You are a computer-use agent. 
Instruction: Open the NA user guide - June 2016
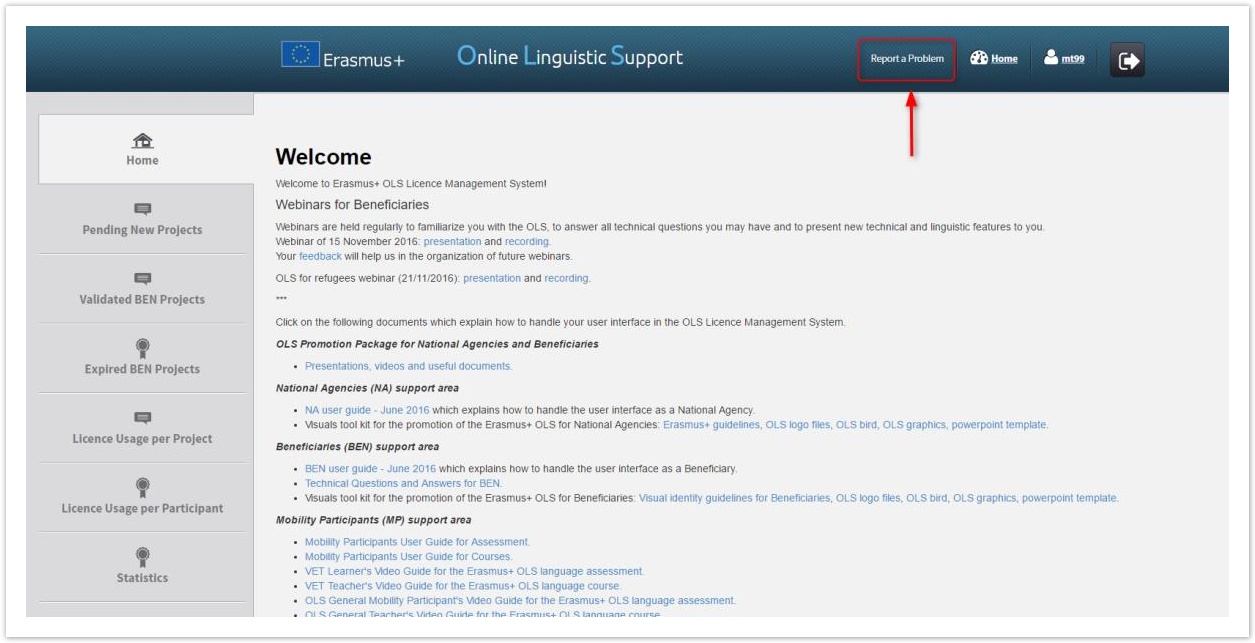pyautogui.click(x=367, y=410)
